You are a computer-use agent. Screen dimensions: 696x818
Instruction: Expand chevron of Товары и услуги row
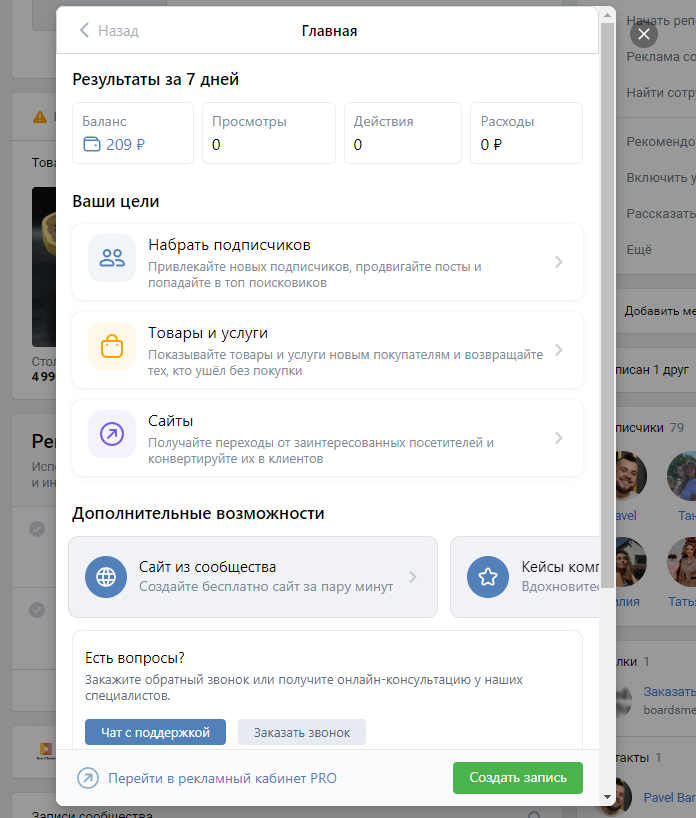(559, 350)
